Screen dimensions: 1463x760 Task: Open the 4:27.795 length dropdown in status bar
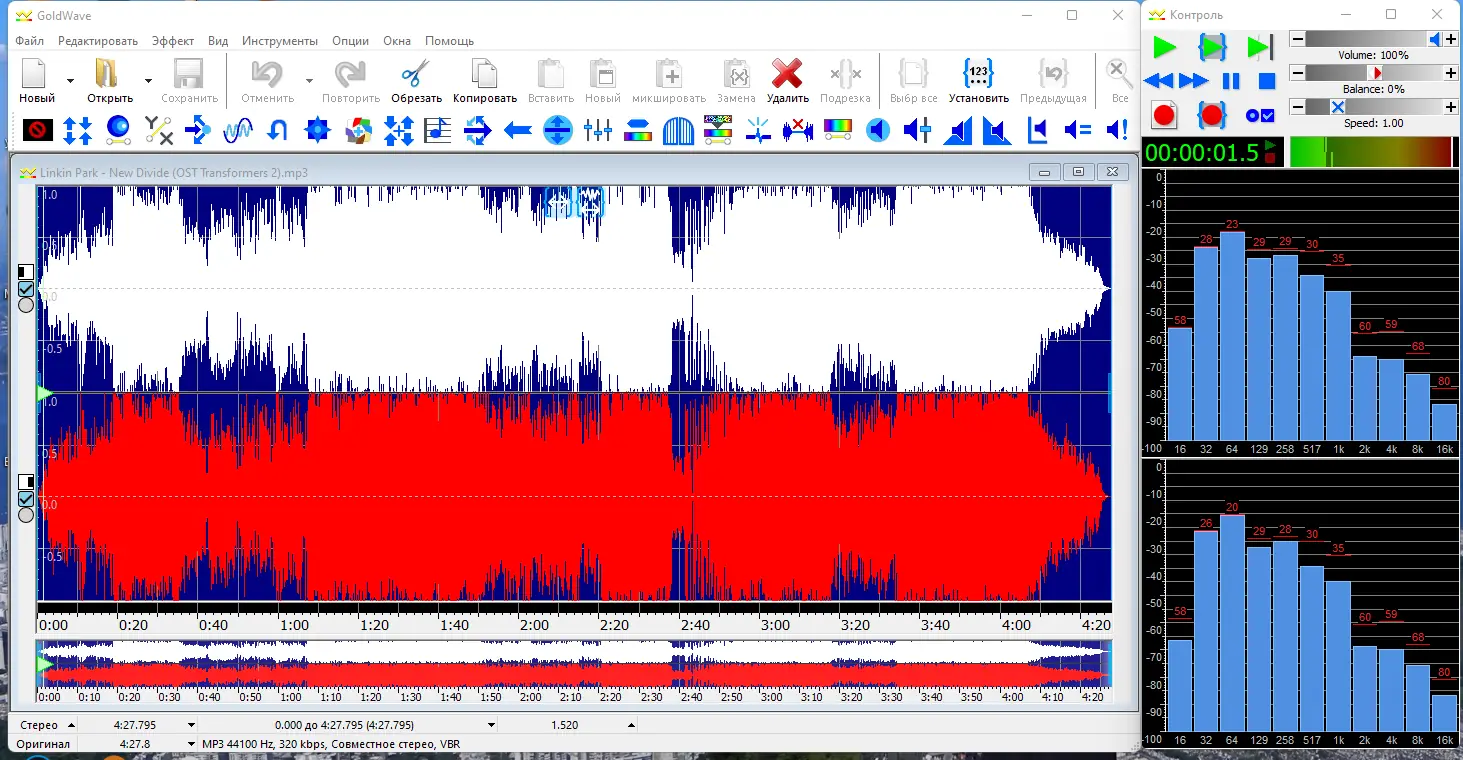[x=191, y=725]
